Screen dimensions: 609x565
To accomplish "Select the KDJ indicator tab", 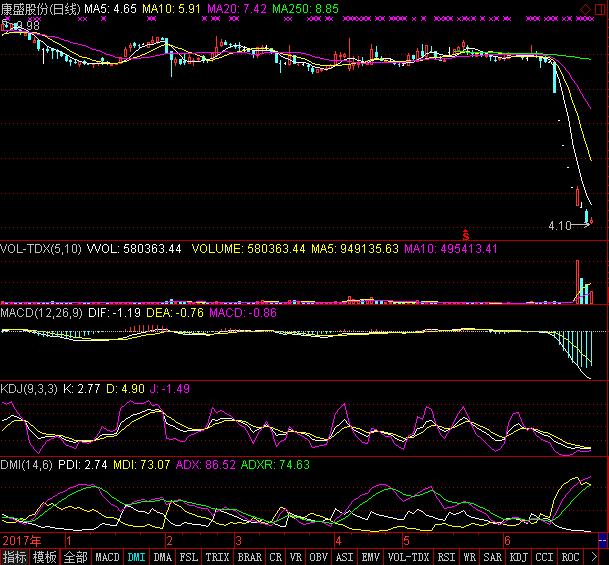I will [x=519, y=557].
